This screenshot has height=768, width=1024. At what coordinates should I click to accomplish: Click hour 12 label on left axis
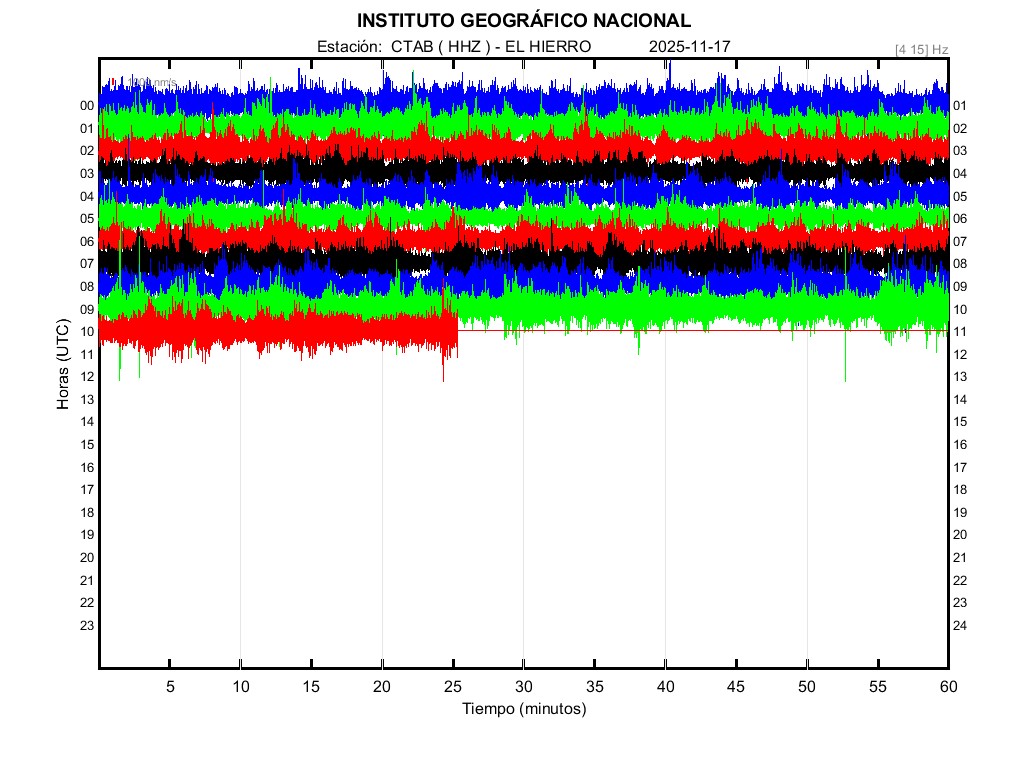(87, 377)
